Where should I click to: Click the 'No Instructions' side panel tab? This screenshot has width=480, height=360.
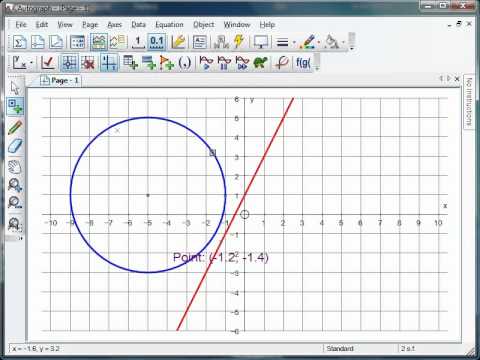click(468, 102)
